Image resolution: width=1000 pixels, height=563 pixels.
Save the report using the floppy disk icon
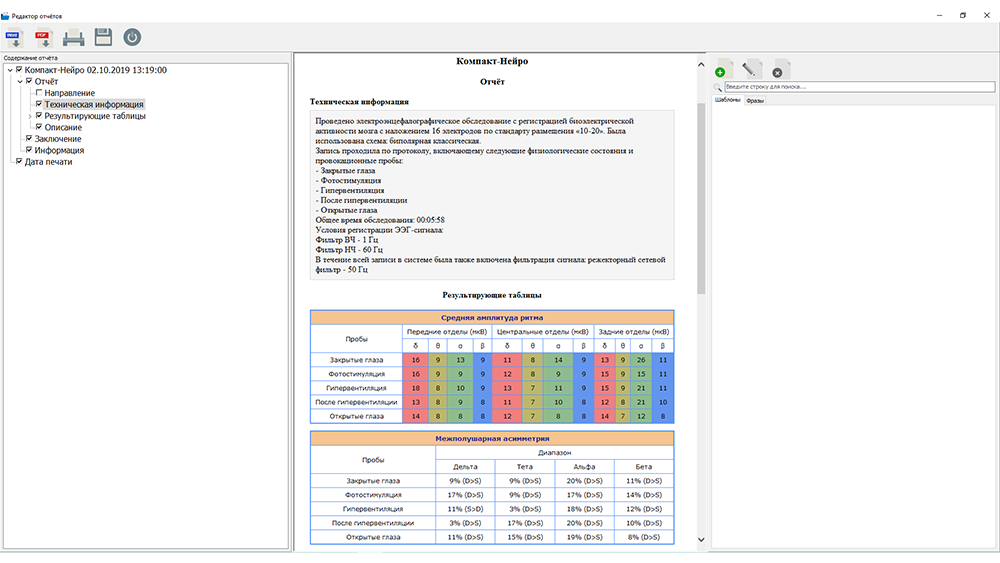pyautogui.click(x=102, y=38)
